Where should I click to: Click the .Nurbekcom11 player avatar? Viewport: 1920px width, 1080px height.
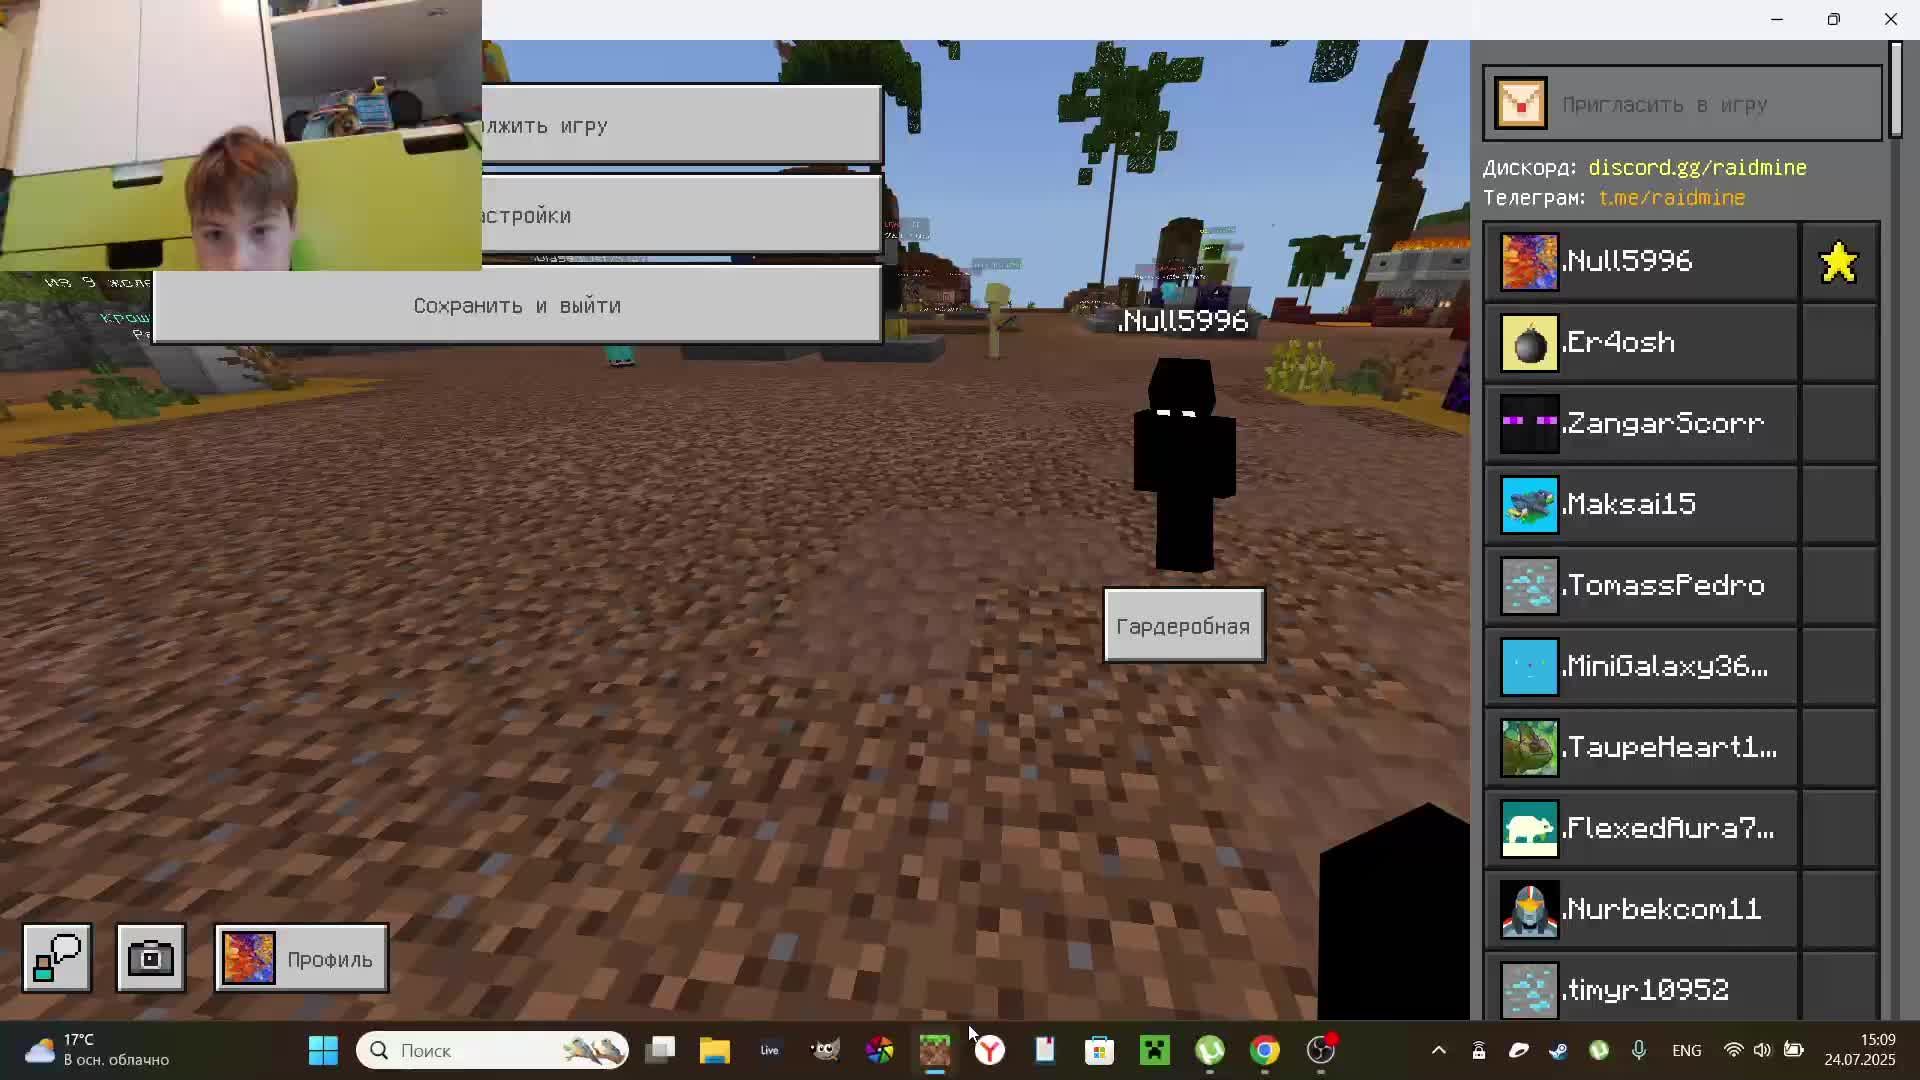click(1529, 909)
